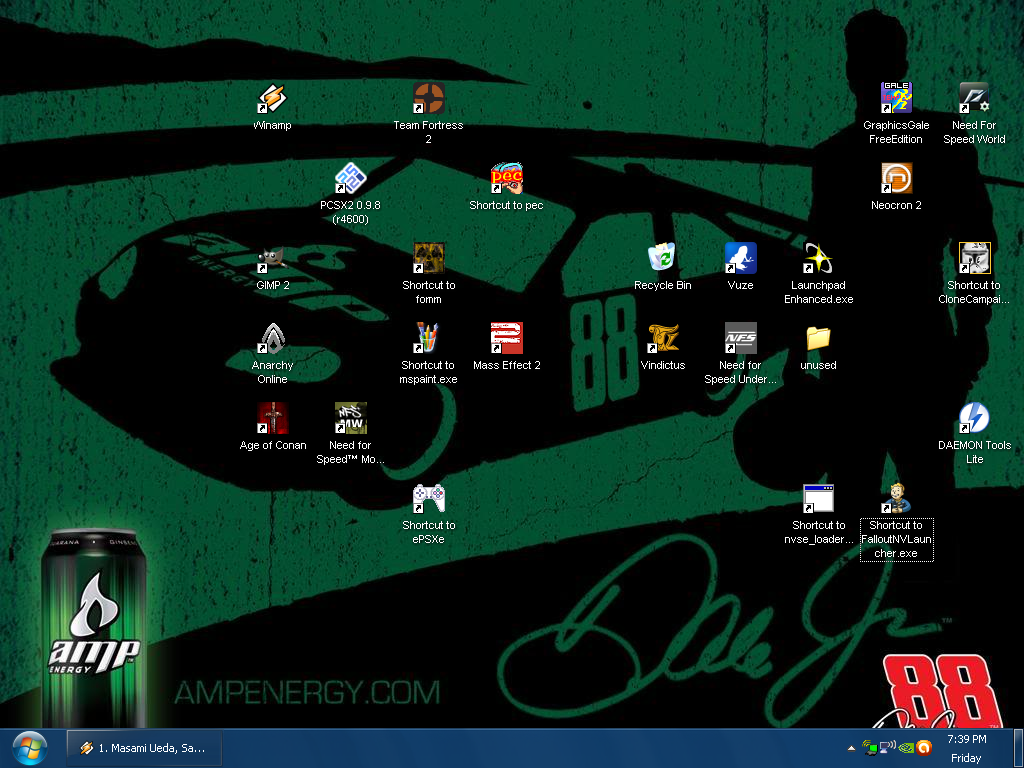Activate Winamp taskbar button 'Masami Ueda, Sa...'

coord(144,748)
